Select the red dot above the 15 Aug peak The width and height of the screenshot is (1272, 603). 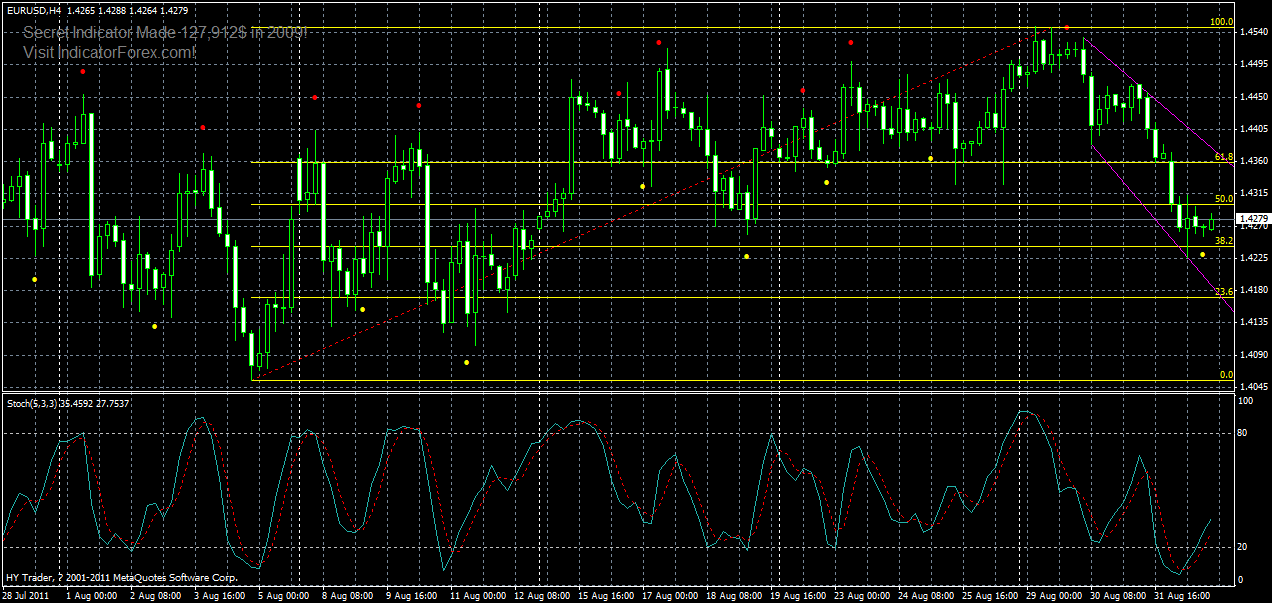point(657,42)
